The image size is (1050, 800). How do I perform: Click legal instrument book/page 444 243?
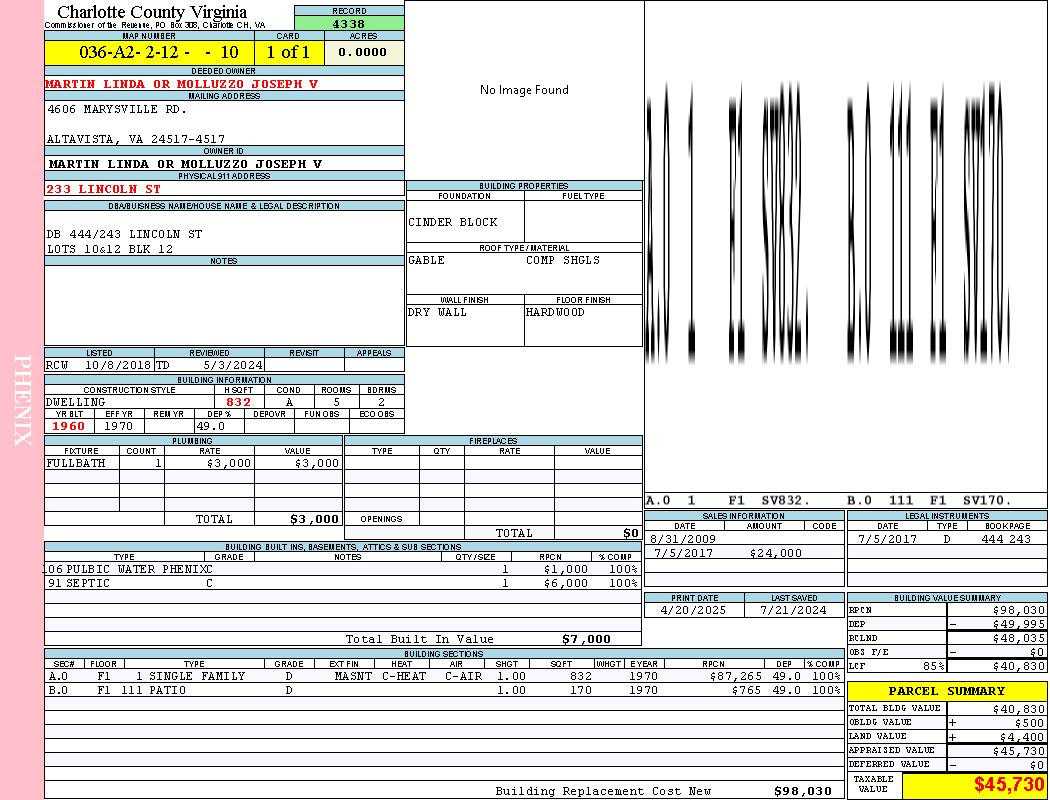point(1006,539)
